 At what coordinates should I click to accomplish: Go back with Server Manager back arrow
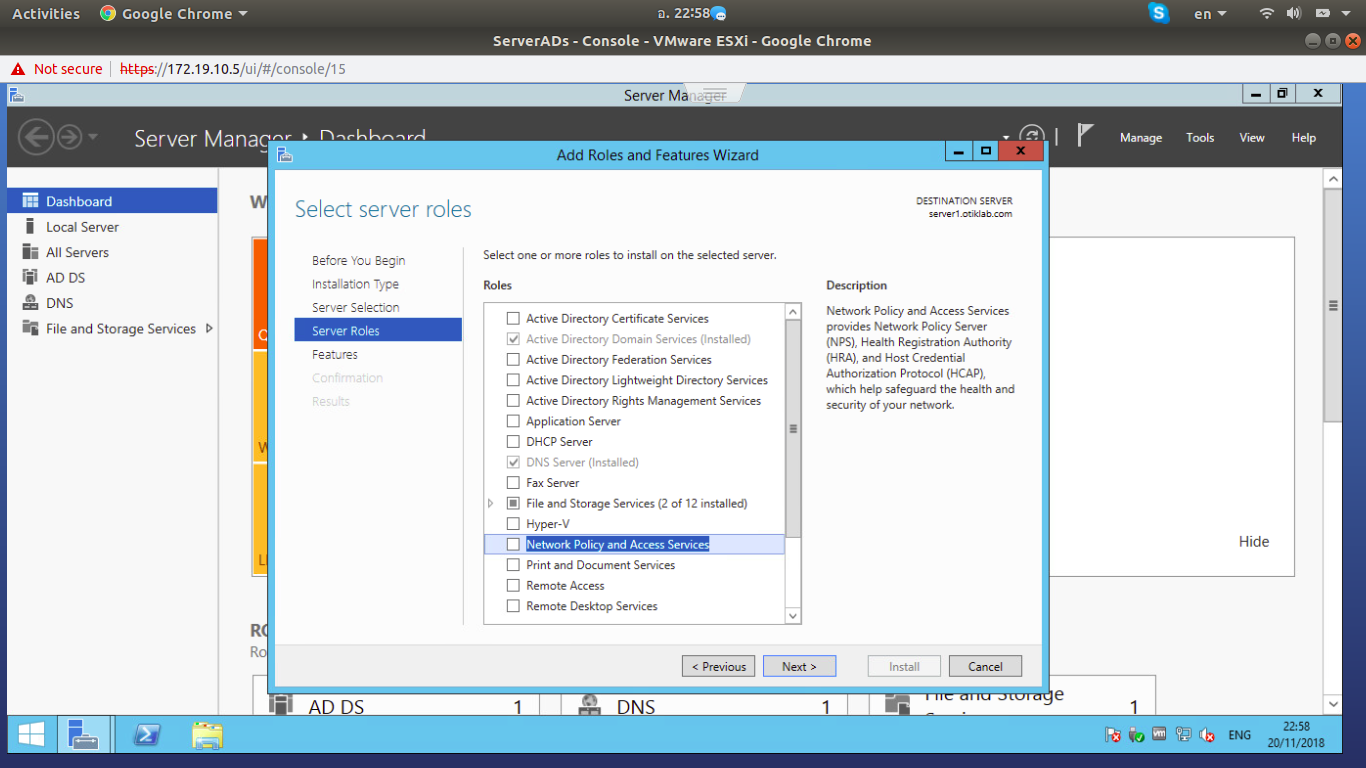tap(36, 137)
